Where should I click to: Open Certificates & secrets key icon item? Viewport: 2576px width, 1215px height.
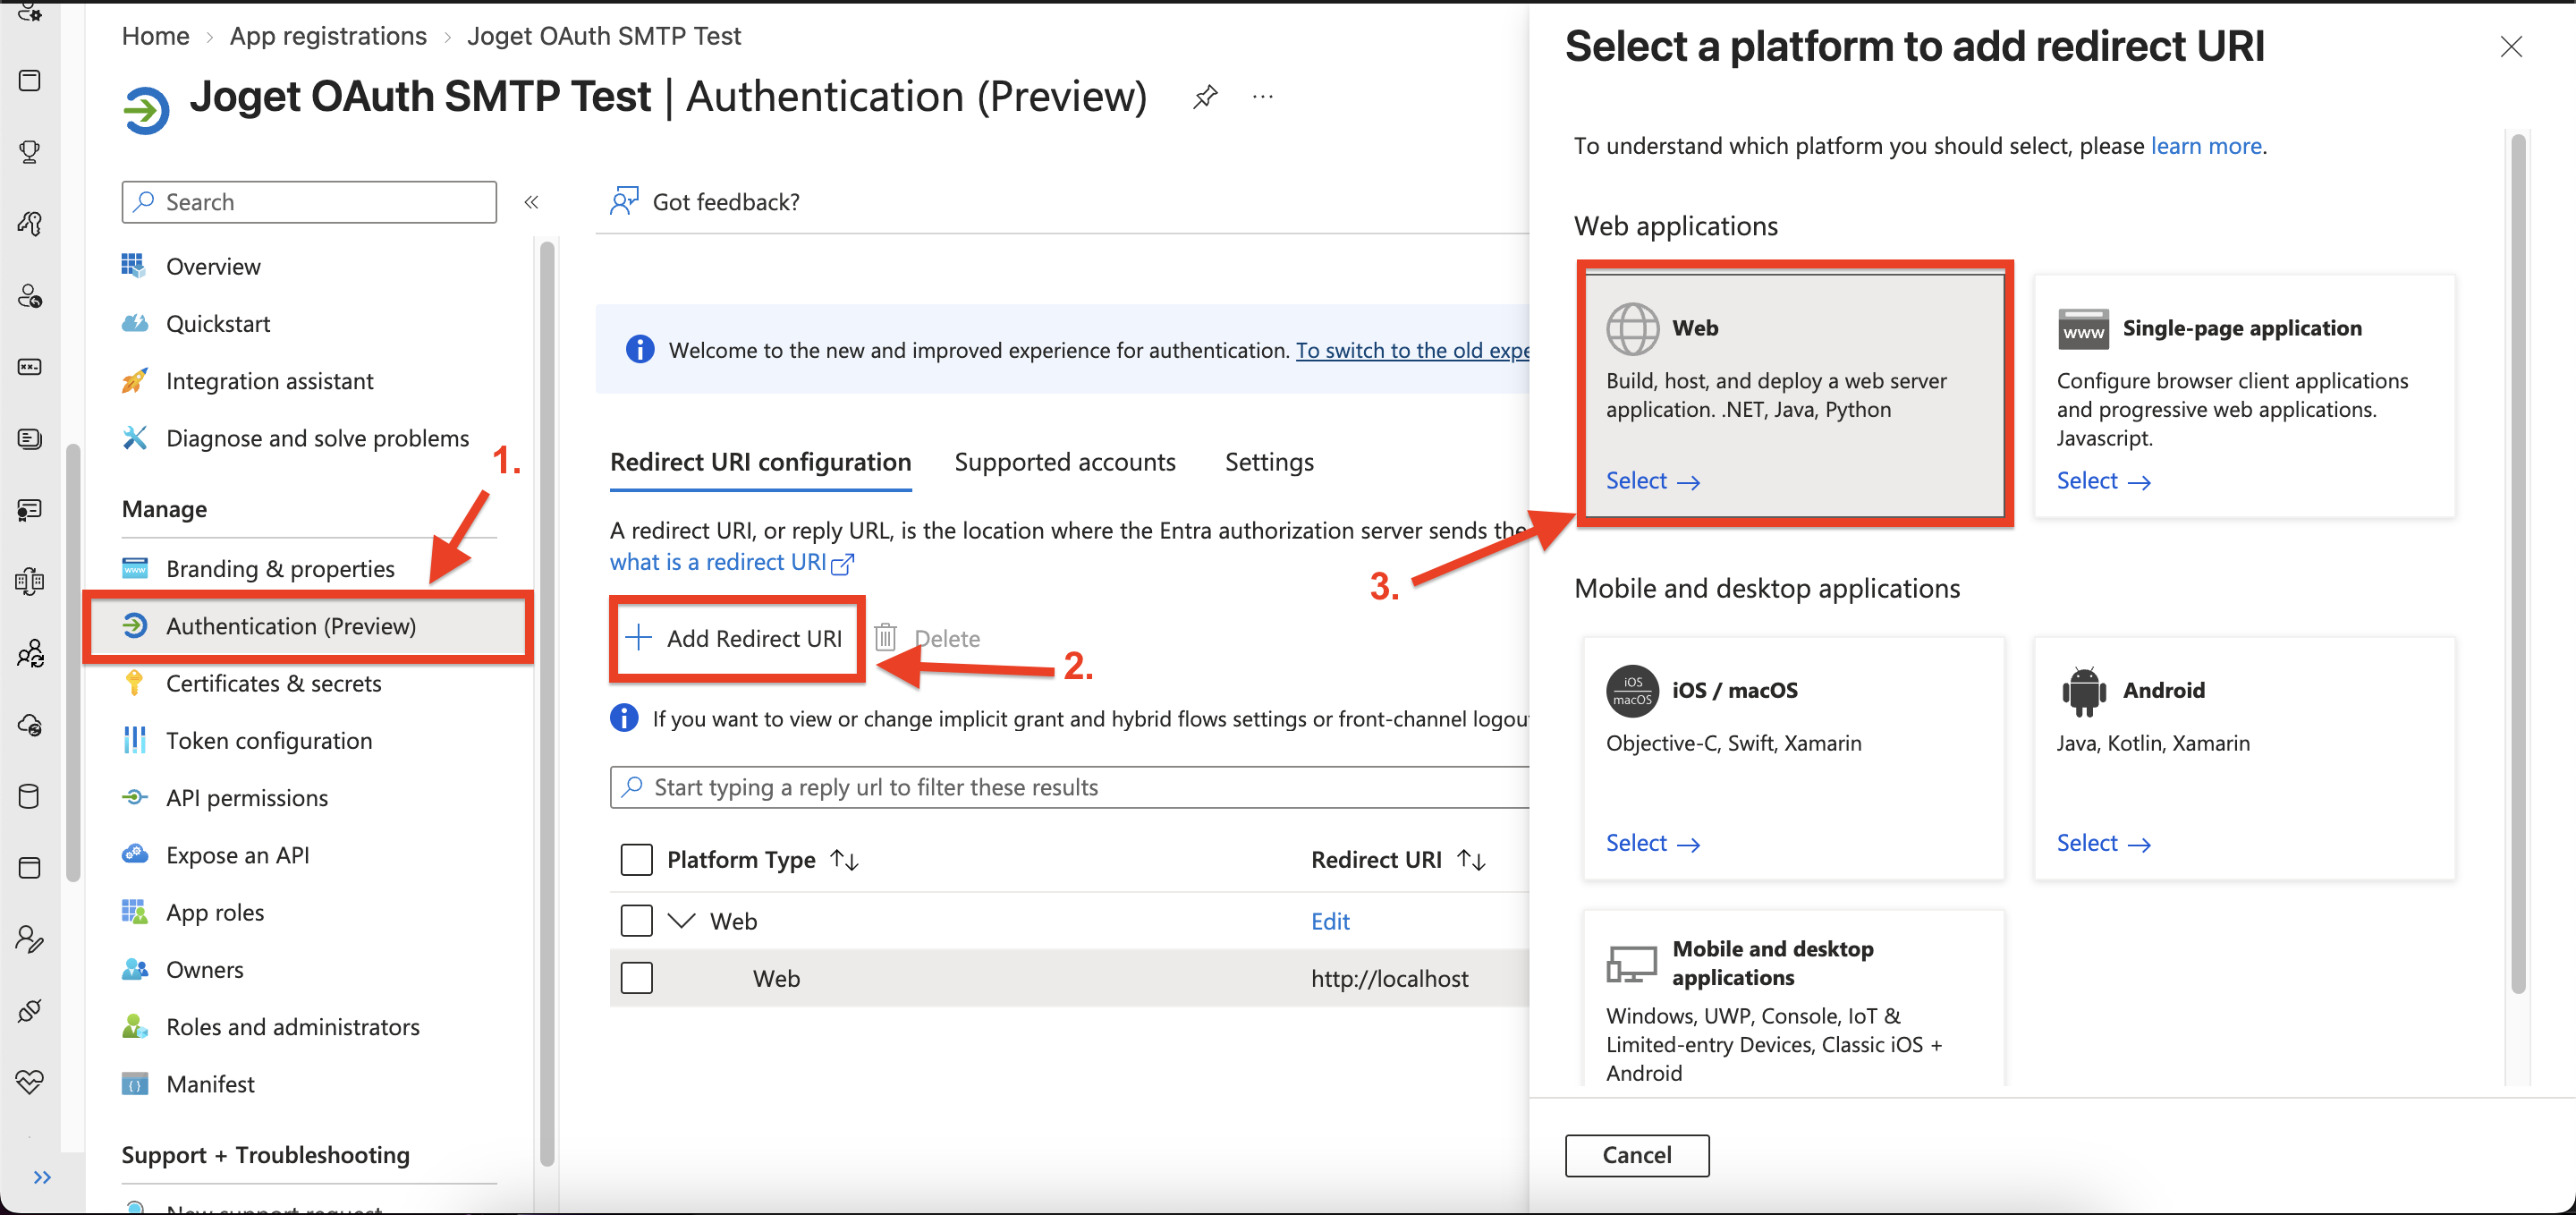click(133, 683)
